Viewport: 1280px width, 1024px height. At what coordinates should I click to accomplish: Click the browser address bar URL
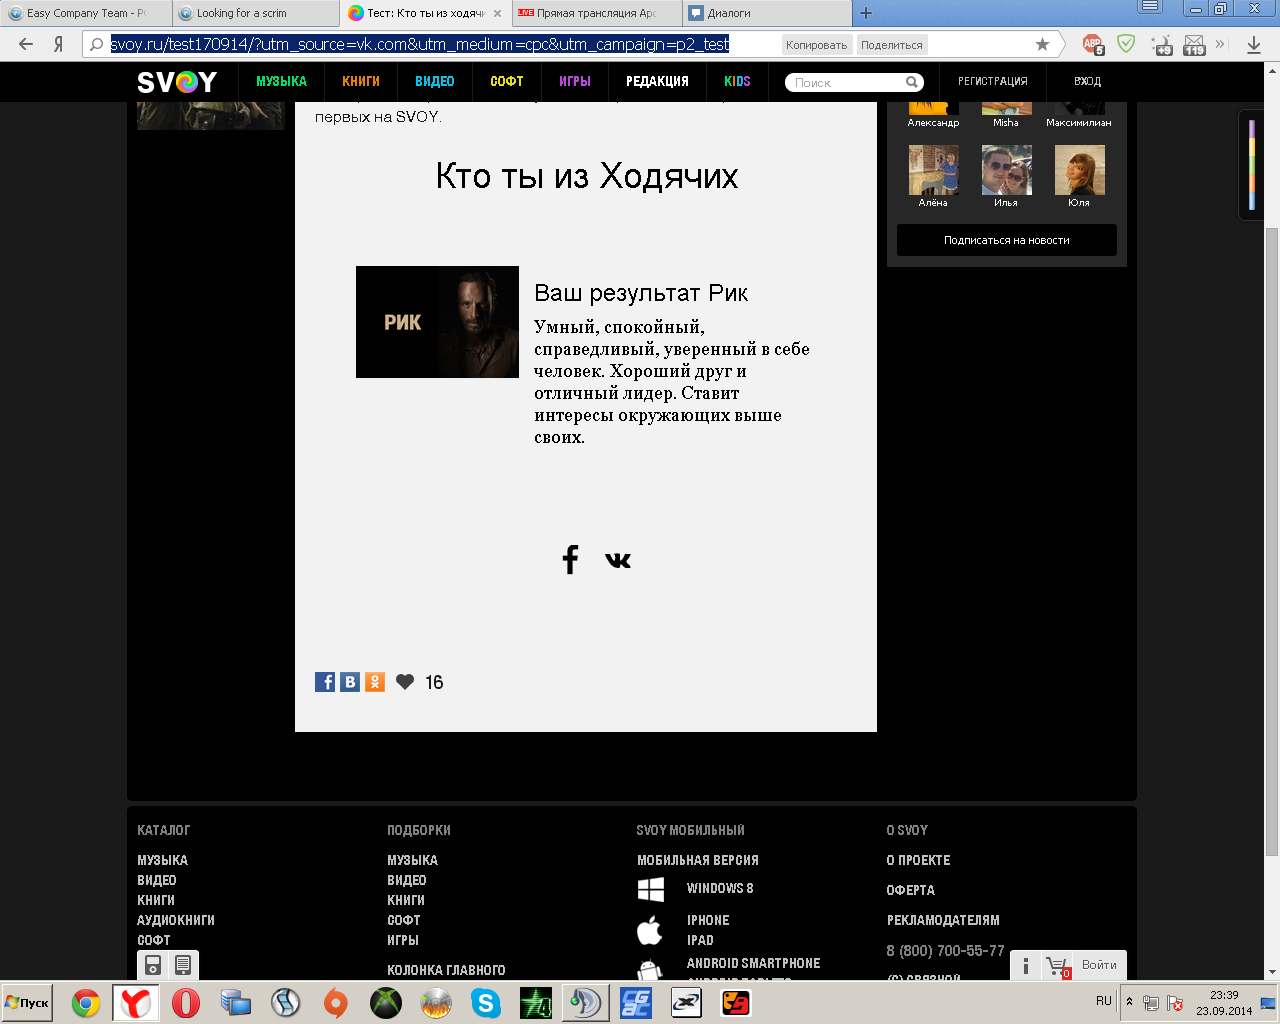click(x=420, y=44)
